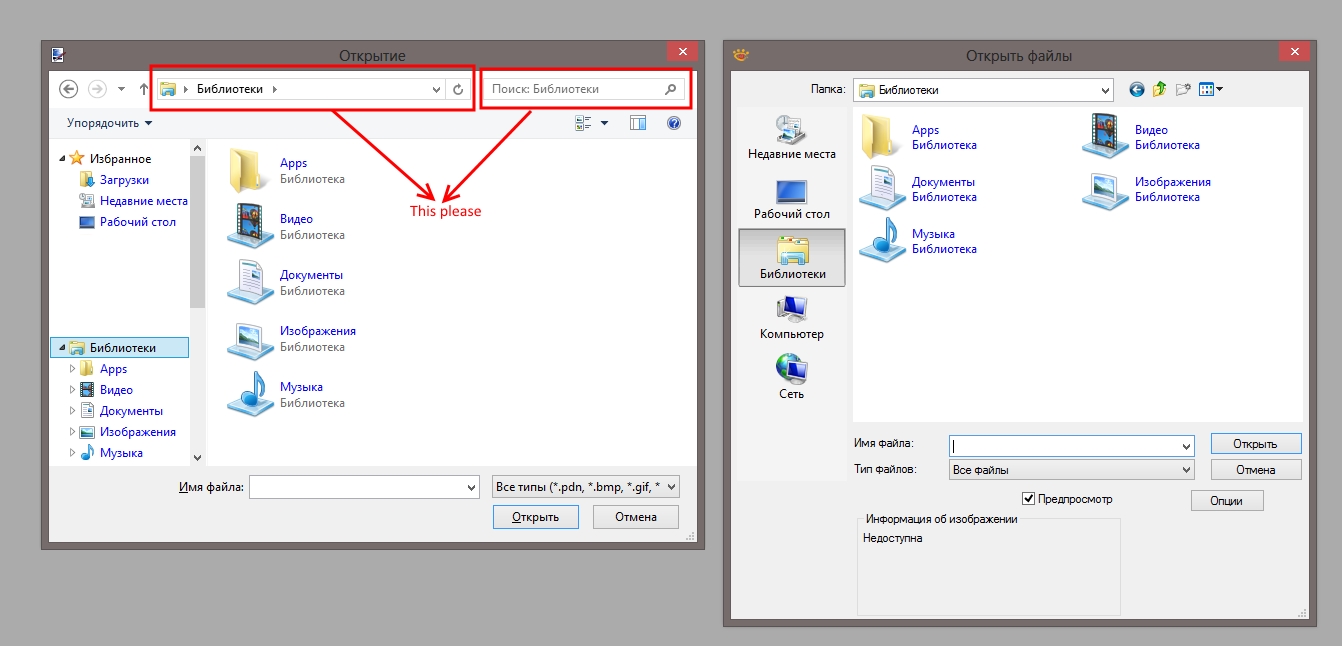Open view options dropdown arrow

click(604, 123)
